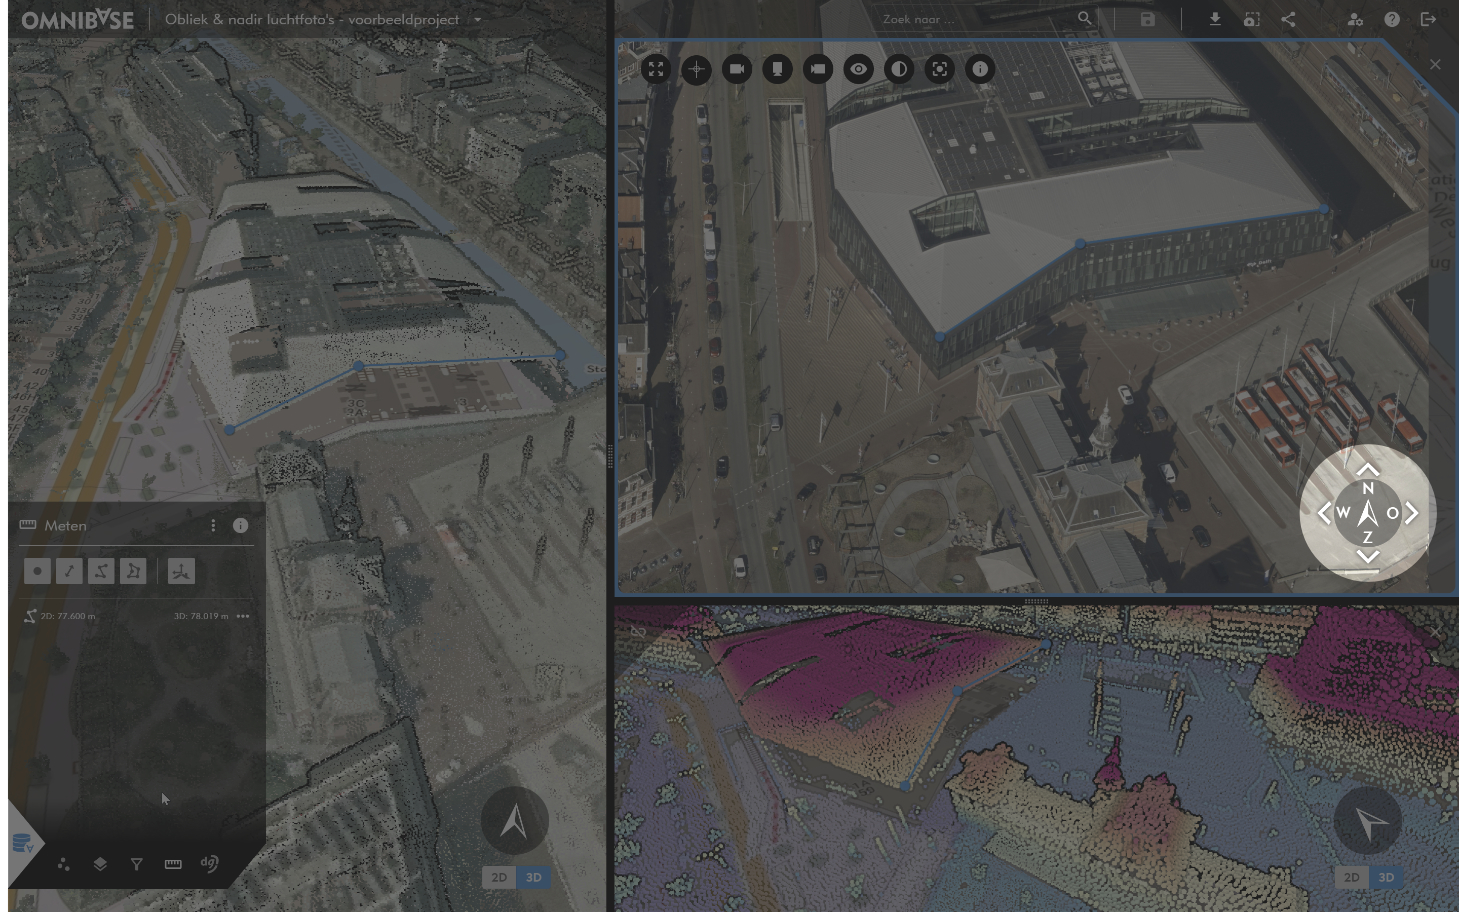
Task: Click the north arrow compass in left map
Action: tap(514, 821)
